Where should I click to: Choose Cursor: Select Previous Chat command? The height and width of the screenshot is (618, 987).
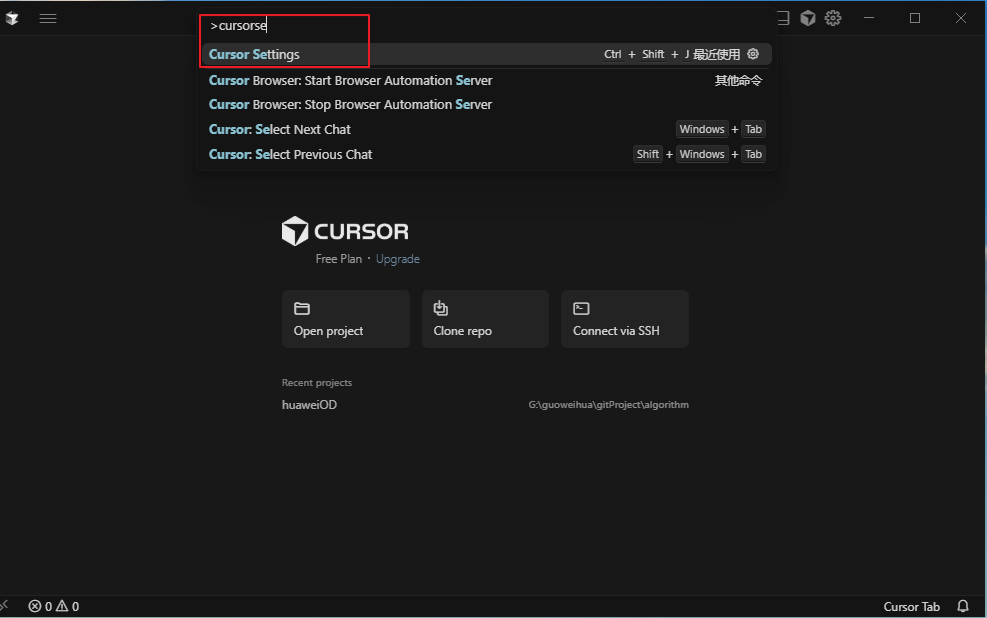(x=485, y=154)
